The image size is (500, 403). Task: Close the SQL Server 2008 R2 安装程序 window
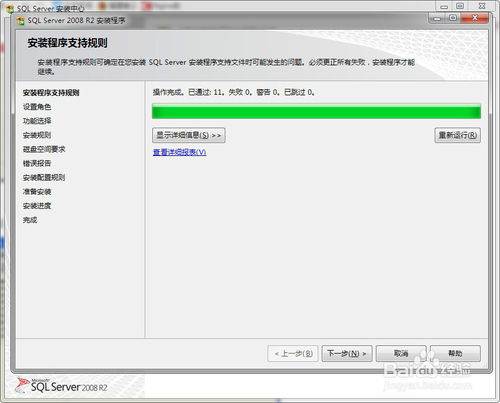click(475, 18)
